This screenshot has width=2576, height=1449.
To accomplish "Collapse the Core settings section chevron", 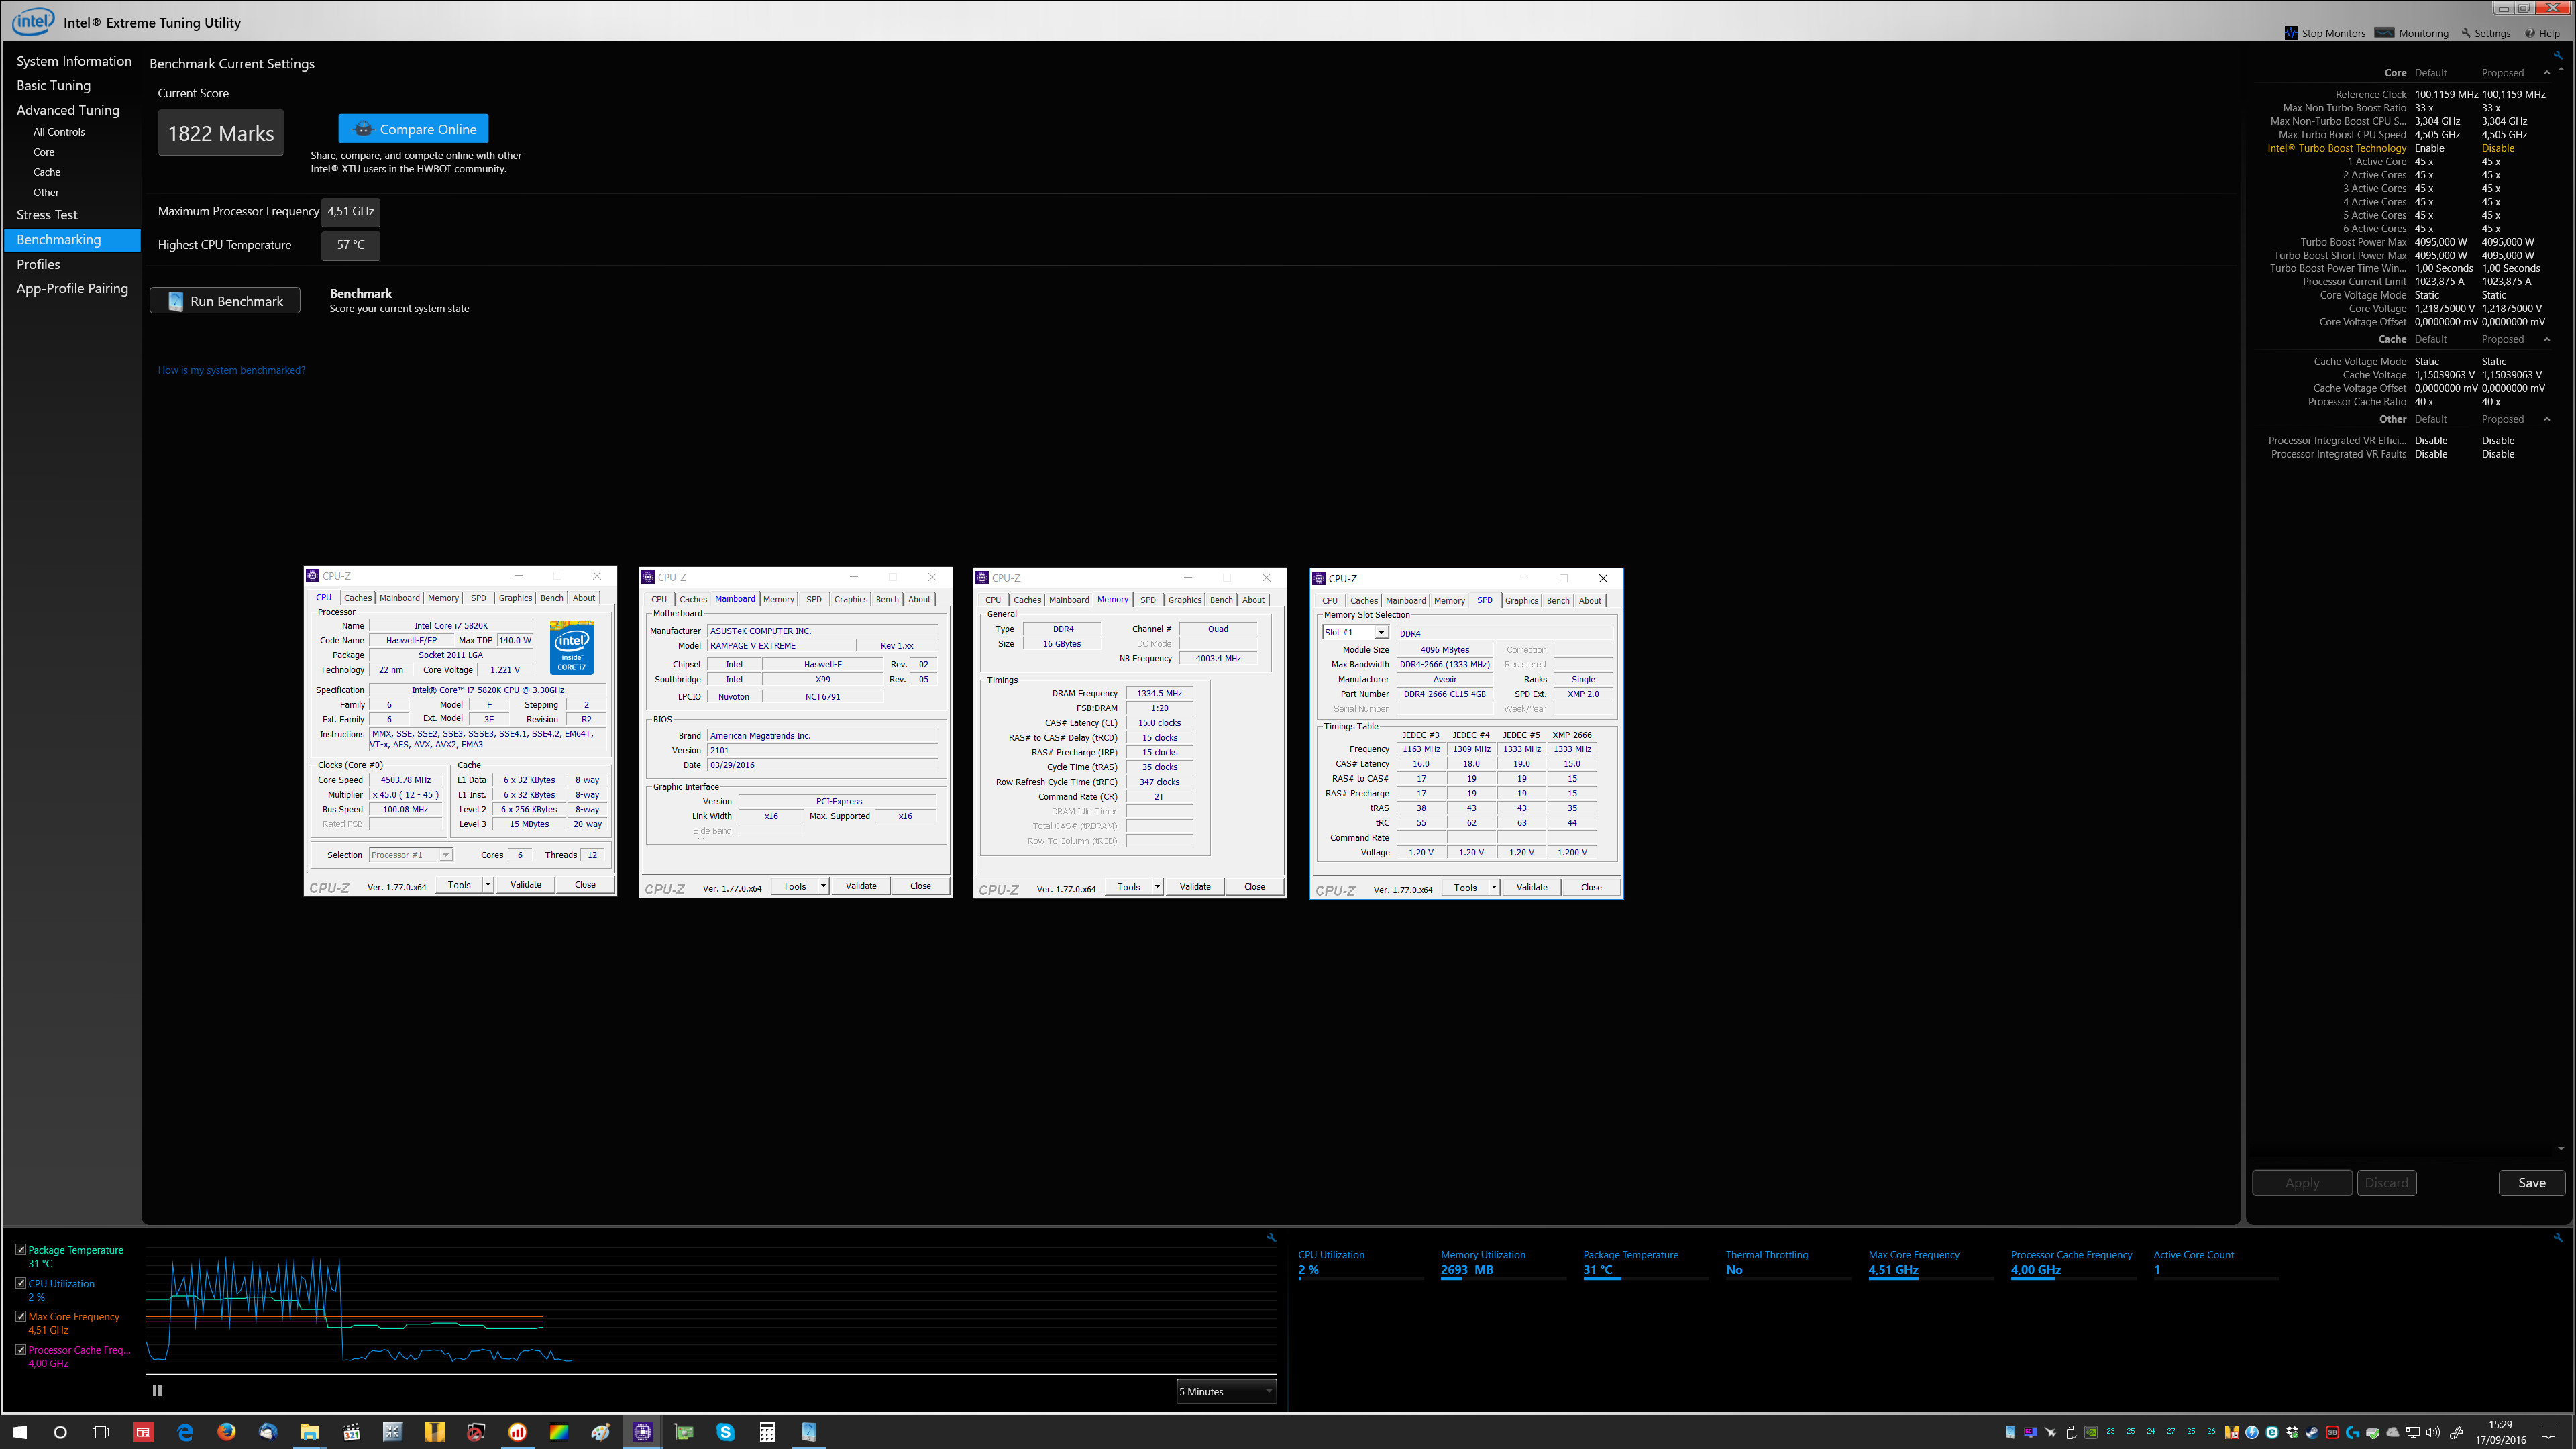I will click(2546, 73).
